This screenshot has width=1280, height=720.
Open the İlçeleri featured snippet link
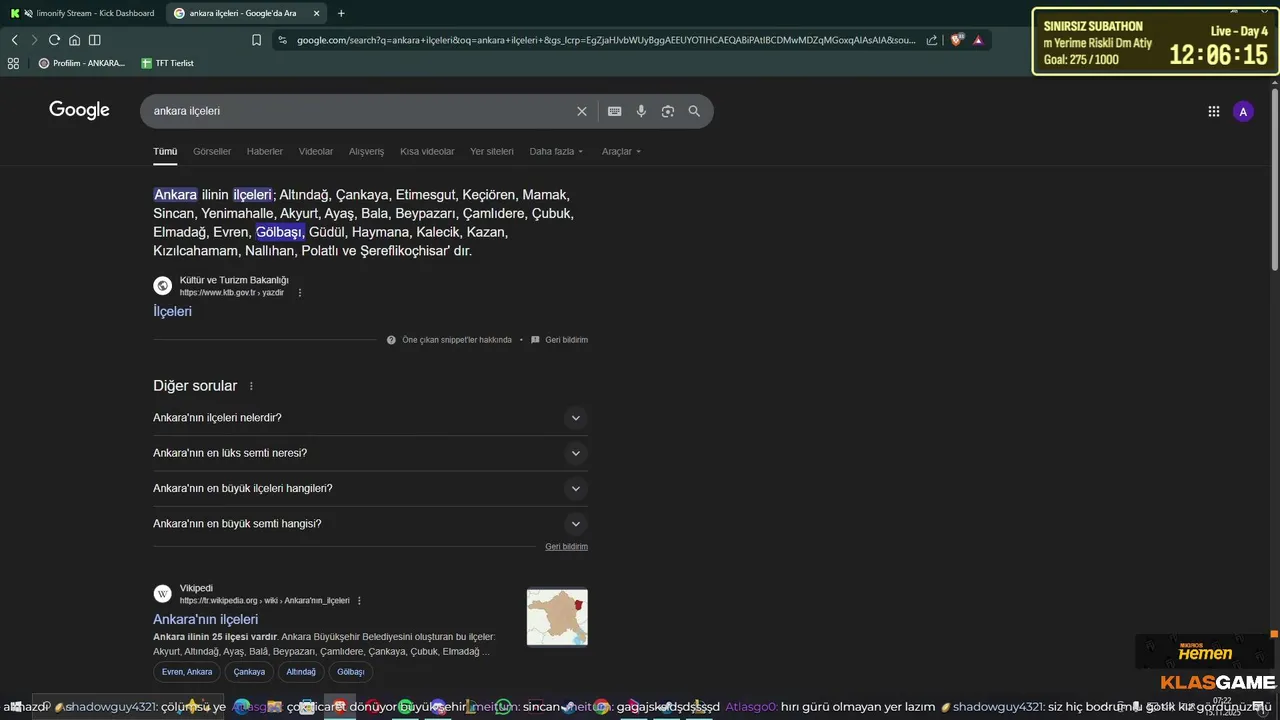click(172, 311)
